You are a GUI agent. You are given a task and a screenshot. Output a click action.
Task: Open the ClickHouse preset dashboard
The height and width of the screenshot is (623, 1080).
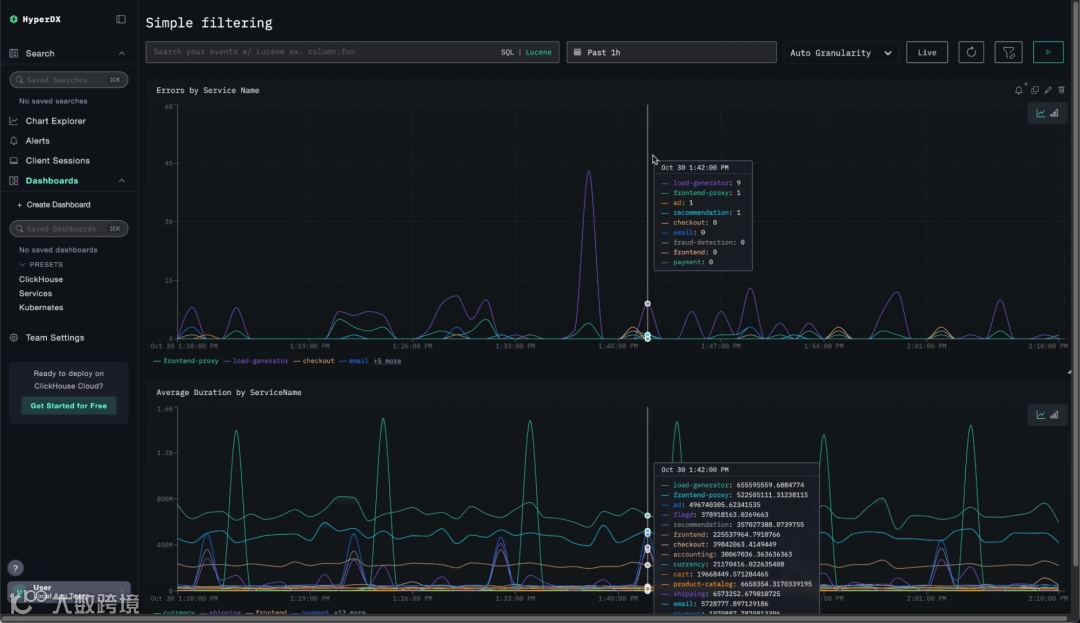tap(41, 279)
